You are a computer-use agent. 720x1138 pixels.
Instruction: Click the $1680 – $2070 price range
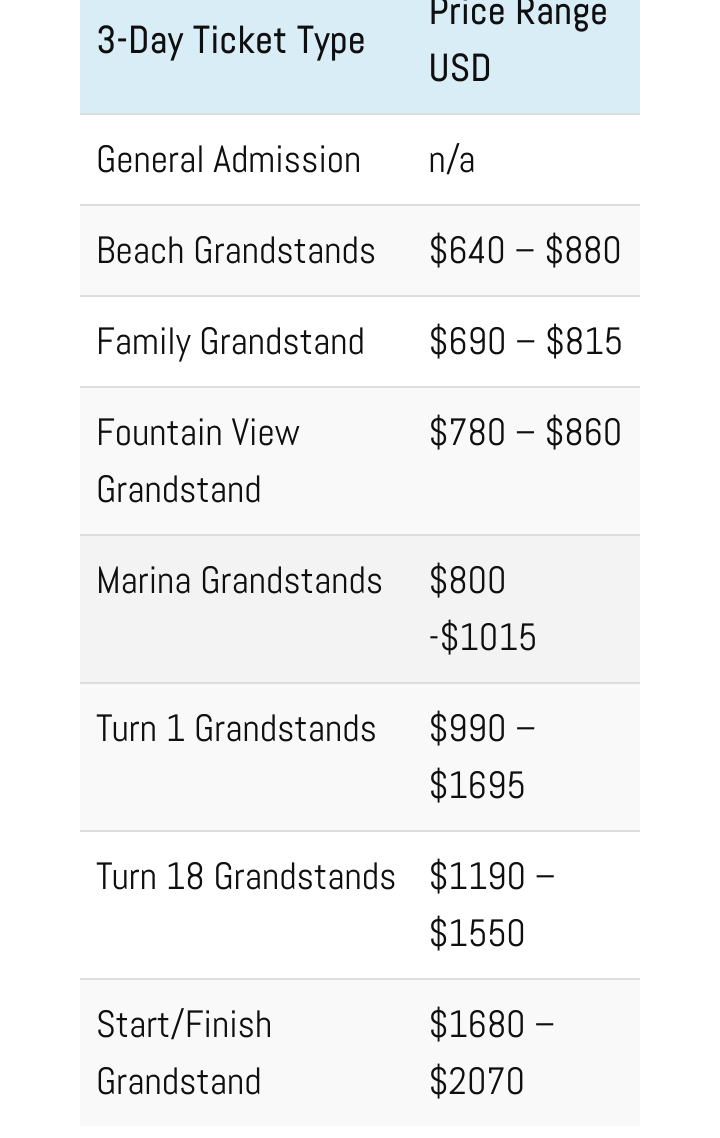point(491,1053)
